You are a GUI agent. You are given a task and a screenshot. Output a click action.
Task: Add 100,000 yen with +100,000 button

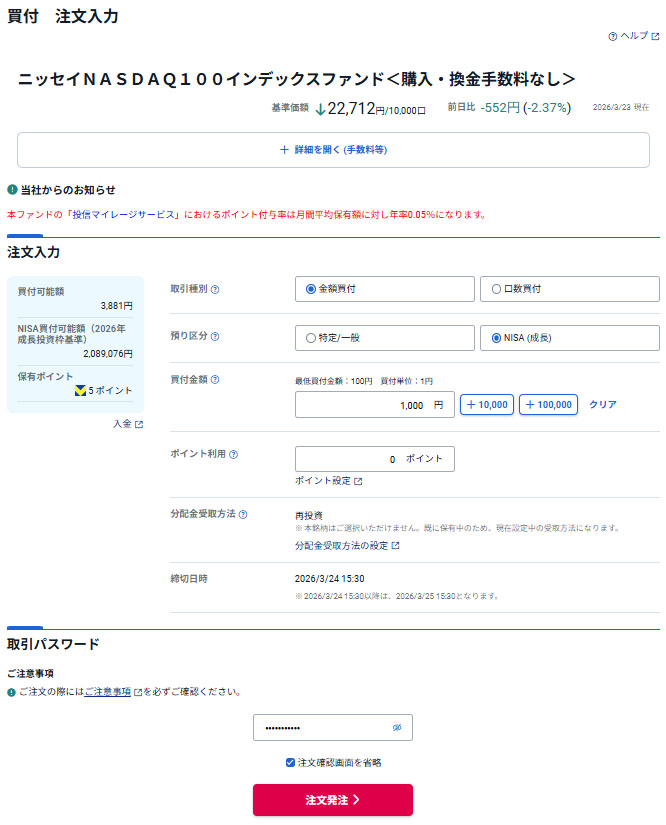pos(548,405)
